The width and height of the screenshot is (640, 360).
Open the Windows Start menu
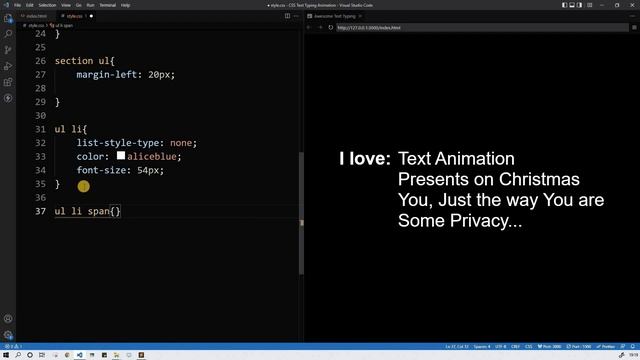pos(6,355)
